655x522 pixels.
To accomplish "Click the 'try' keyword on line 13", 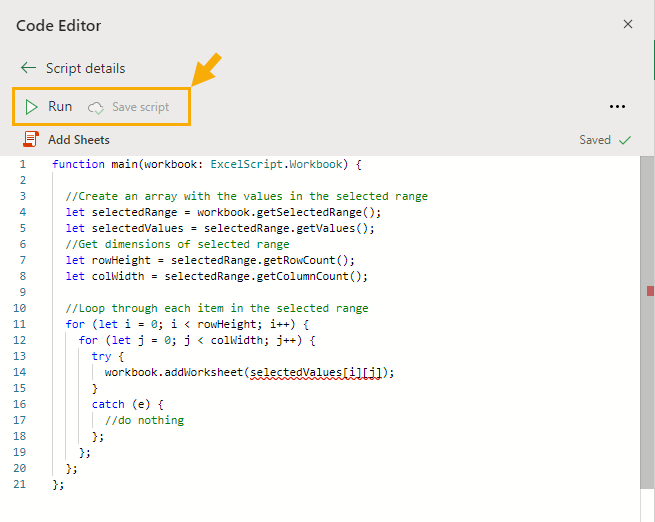I will click(102, 356).
